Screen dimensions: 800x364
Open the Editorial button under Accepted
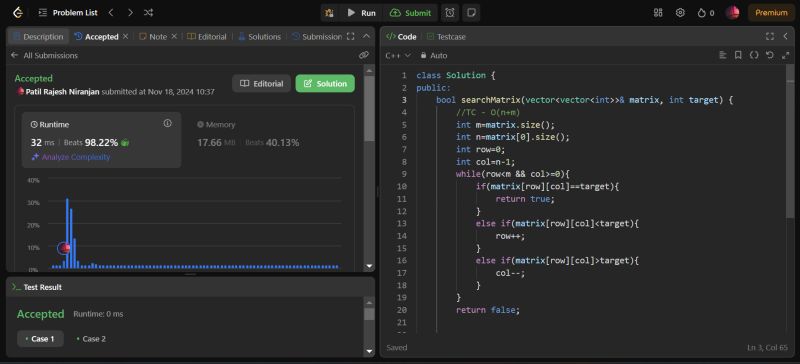tap(261, 84)
